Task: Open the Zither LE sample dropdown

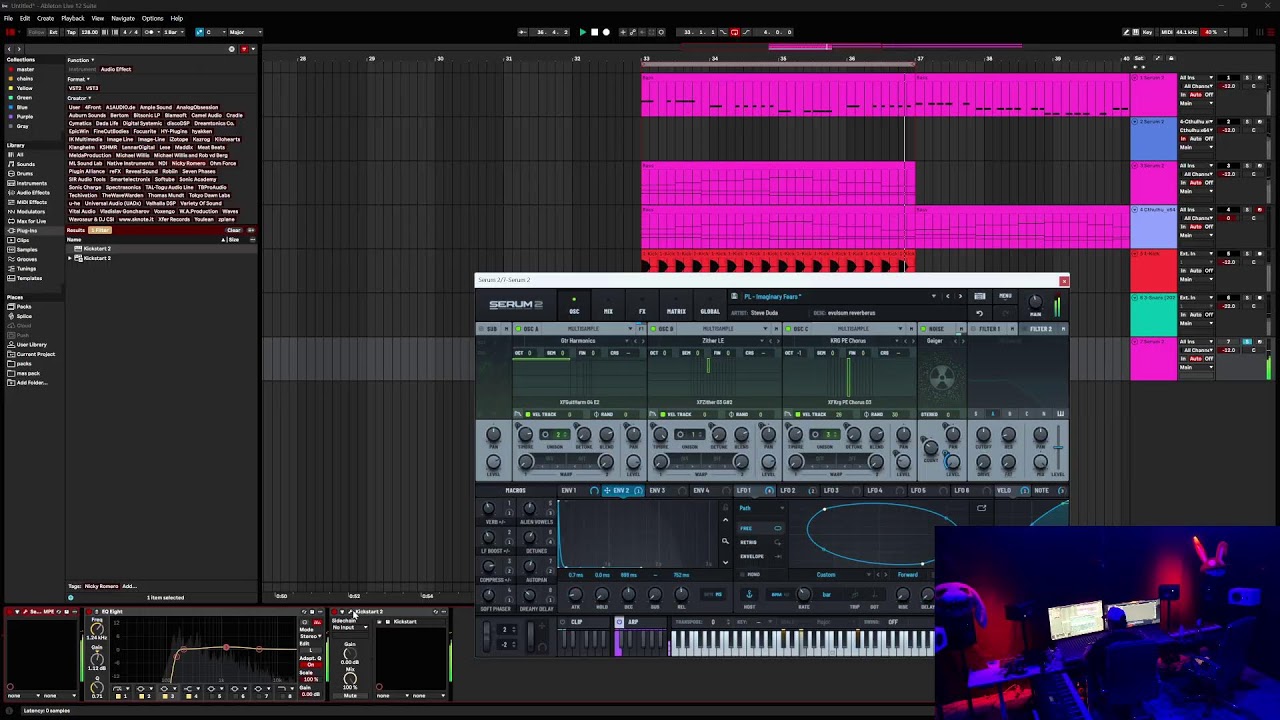Action: 712,341
